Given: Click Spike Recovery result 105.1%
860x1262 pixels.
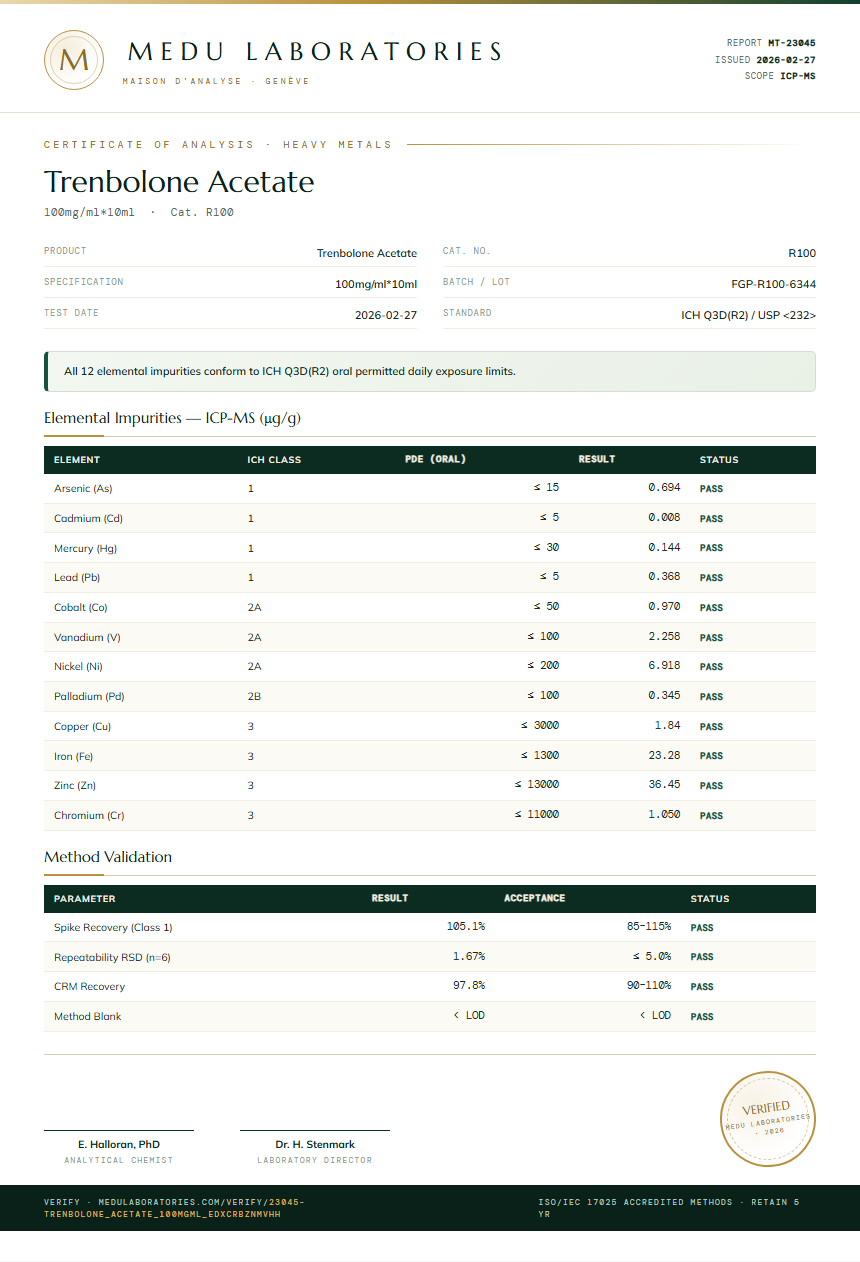Looking at the screenshot, I should (x=466, y=927).
